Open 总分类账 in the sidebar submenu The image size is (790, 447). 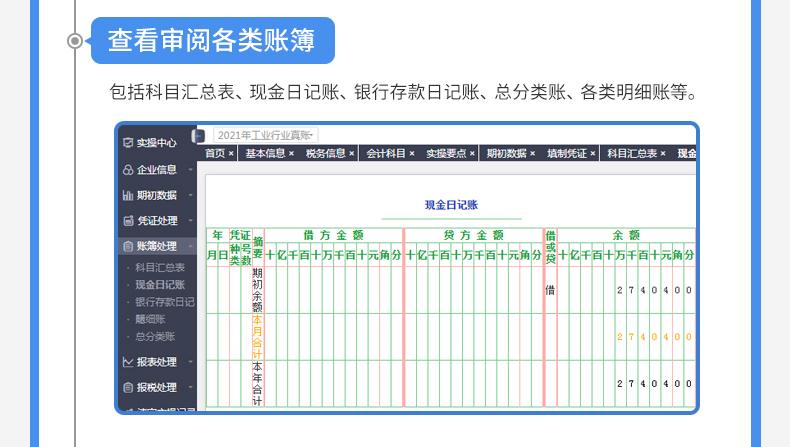pos(155,336)
